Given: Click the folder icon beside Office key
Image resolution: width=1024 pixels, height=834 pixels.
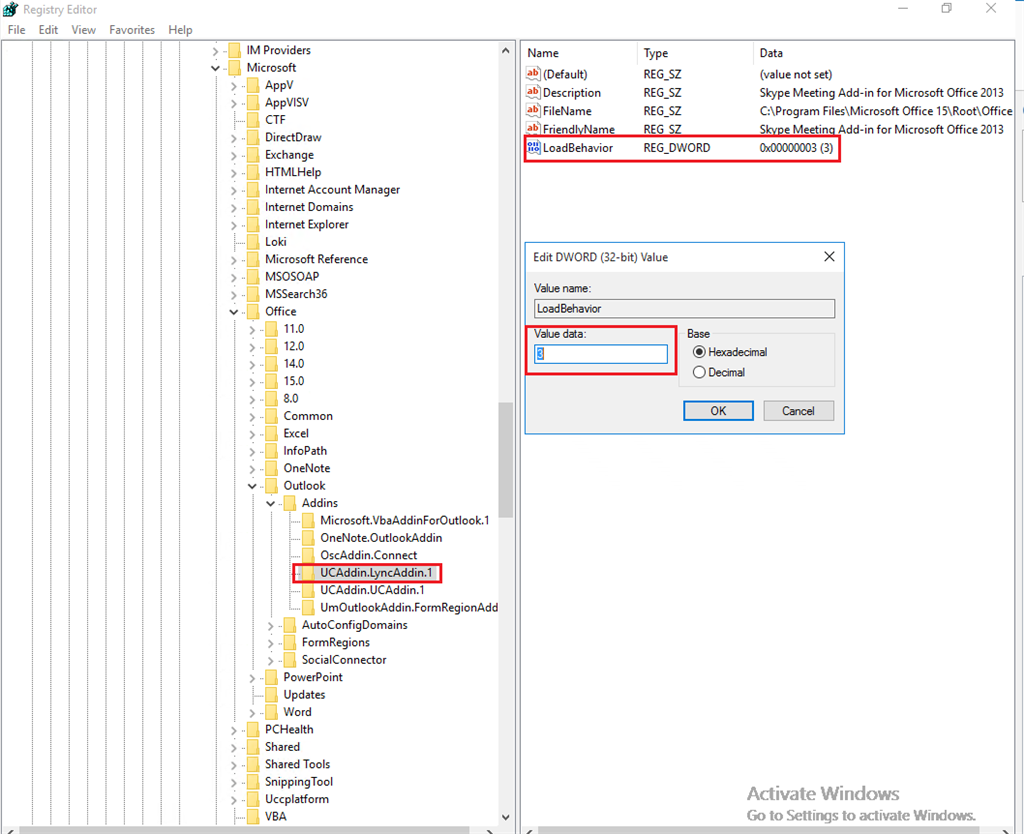Looking at the screenshot, I should 253,312.
